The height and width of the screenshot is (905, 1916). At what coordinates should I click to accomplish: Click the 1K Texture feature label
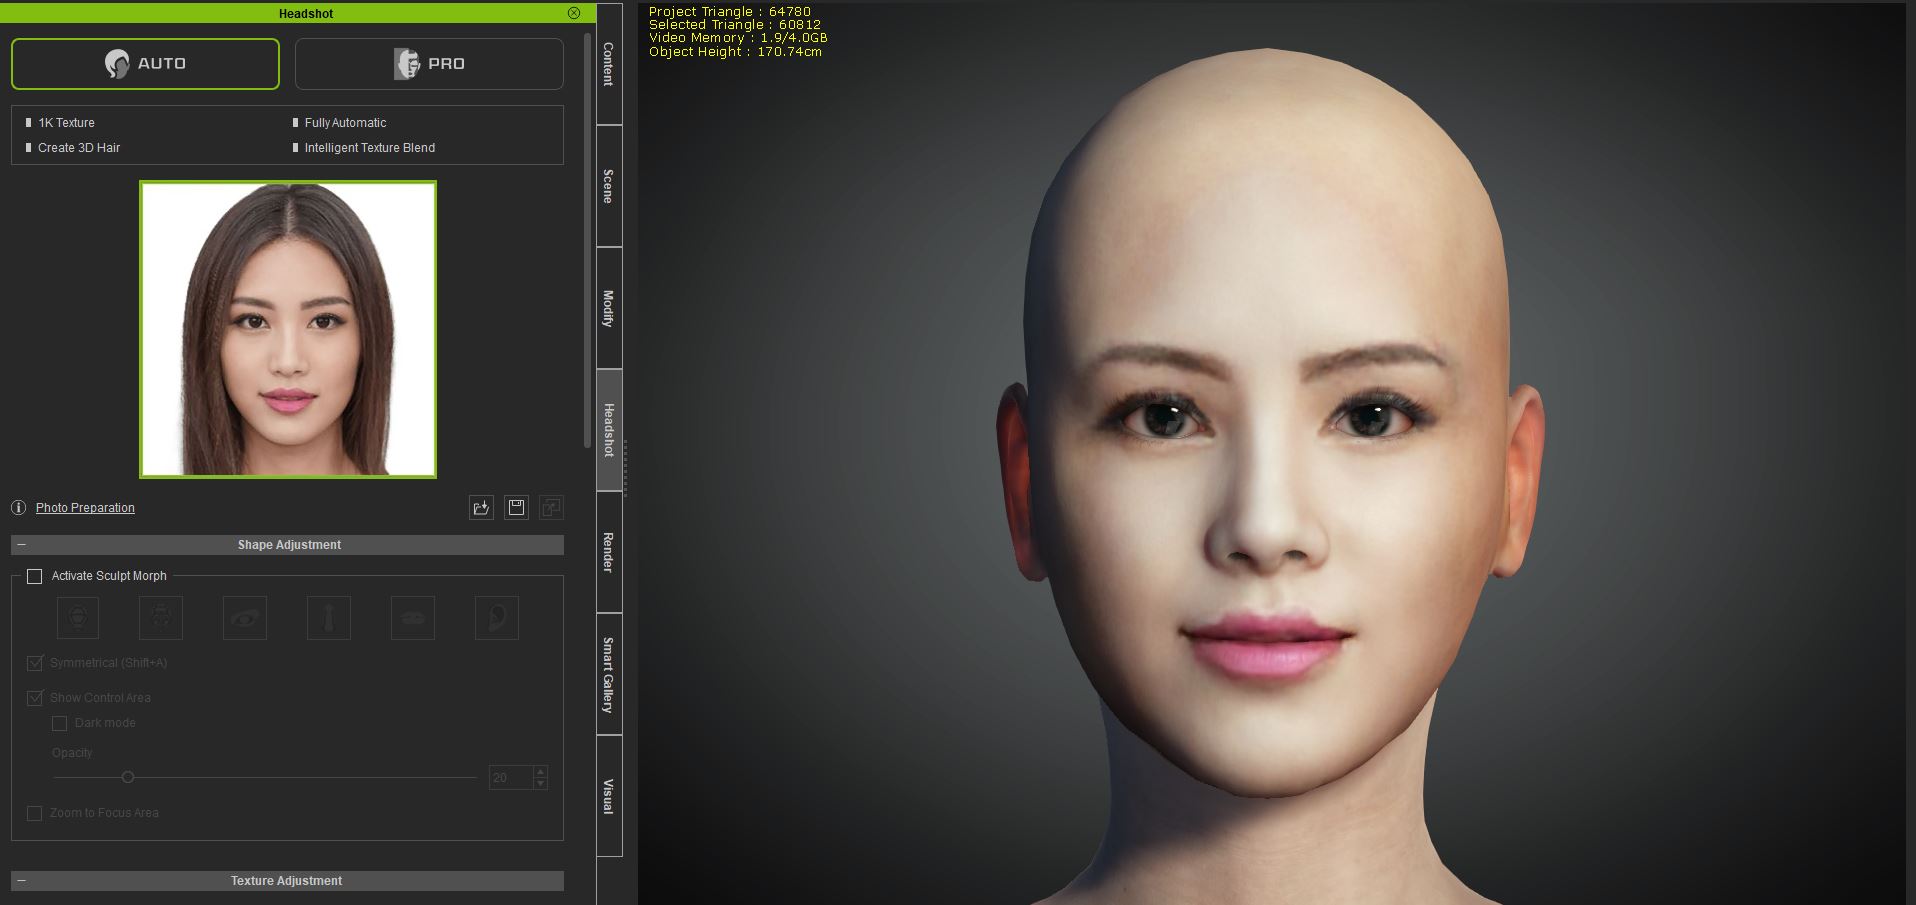(66, 123)
